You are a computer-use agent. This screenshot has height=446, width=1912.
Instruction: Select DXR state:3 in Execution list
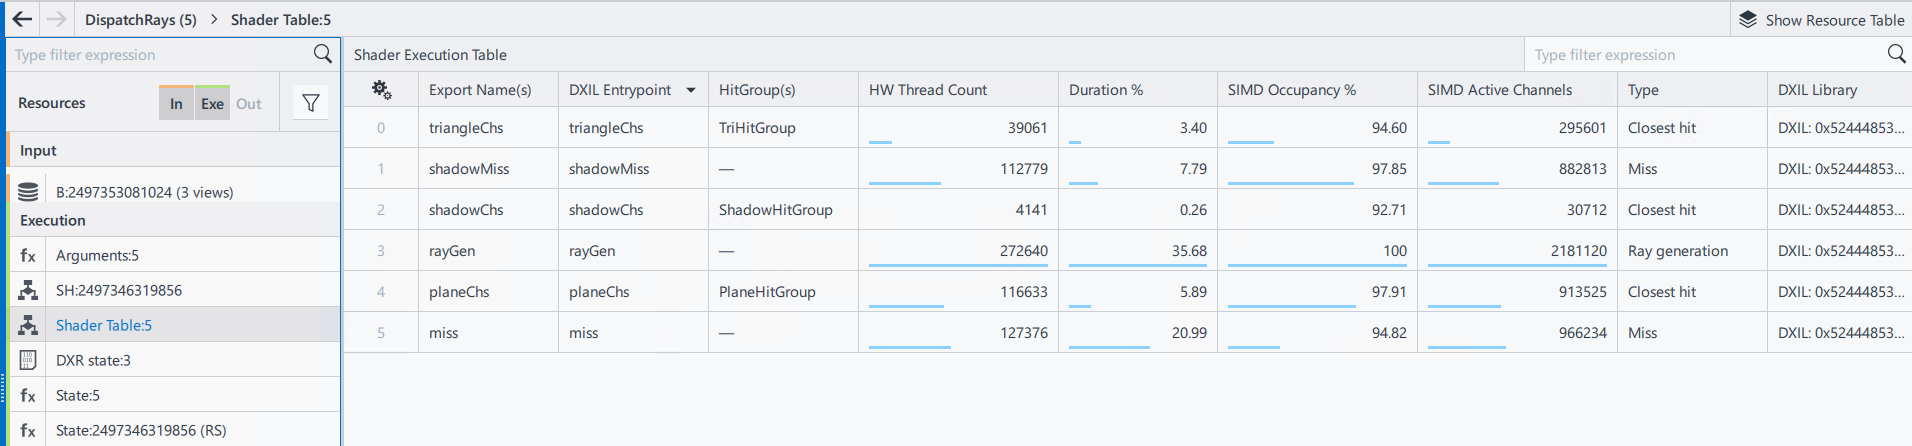pos(174,360)
